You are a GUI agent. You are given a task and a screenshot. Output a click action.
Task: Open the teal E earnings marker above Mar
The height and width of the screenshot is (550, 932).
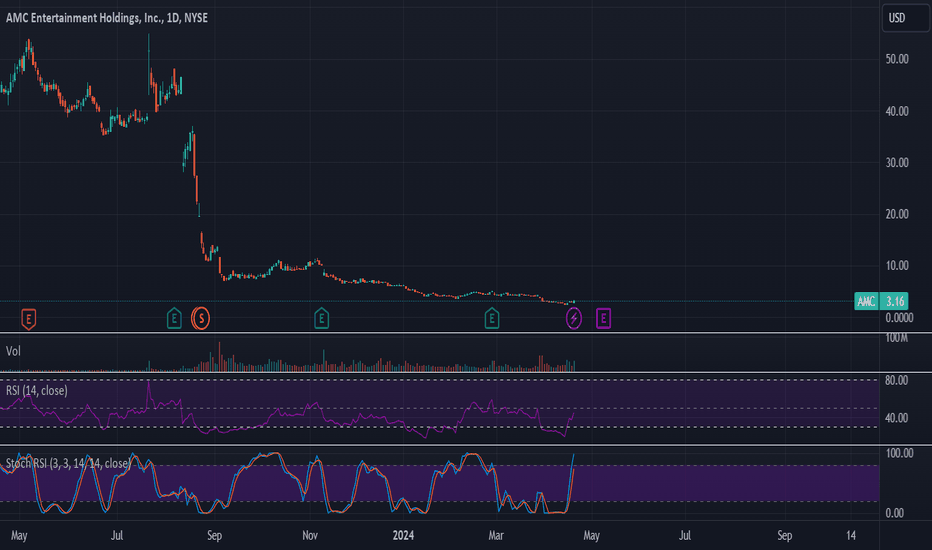point(492,319)
